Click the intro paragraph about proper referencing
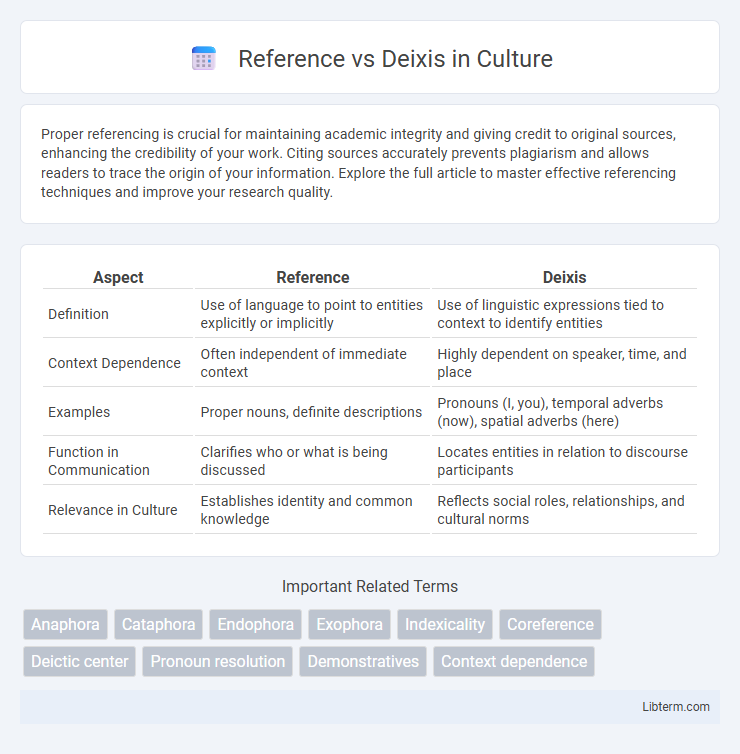The image size is (740, 754). coord(358,163)
